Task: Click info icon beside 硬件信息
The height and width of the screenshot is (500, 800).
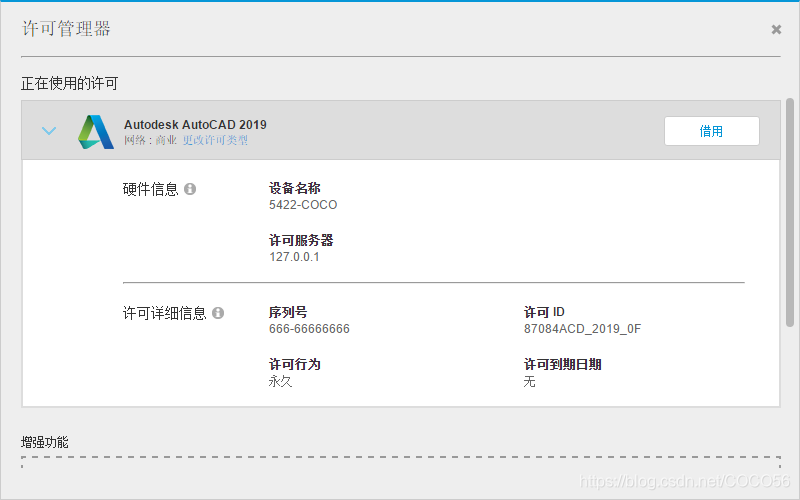Action: click(x=190, y=189)
